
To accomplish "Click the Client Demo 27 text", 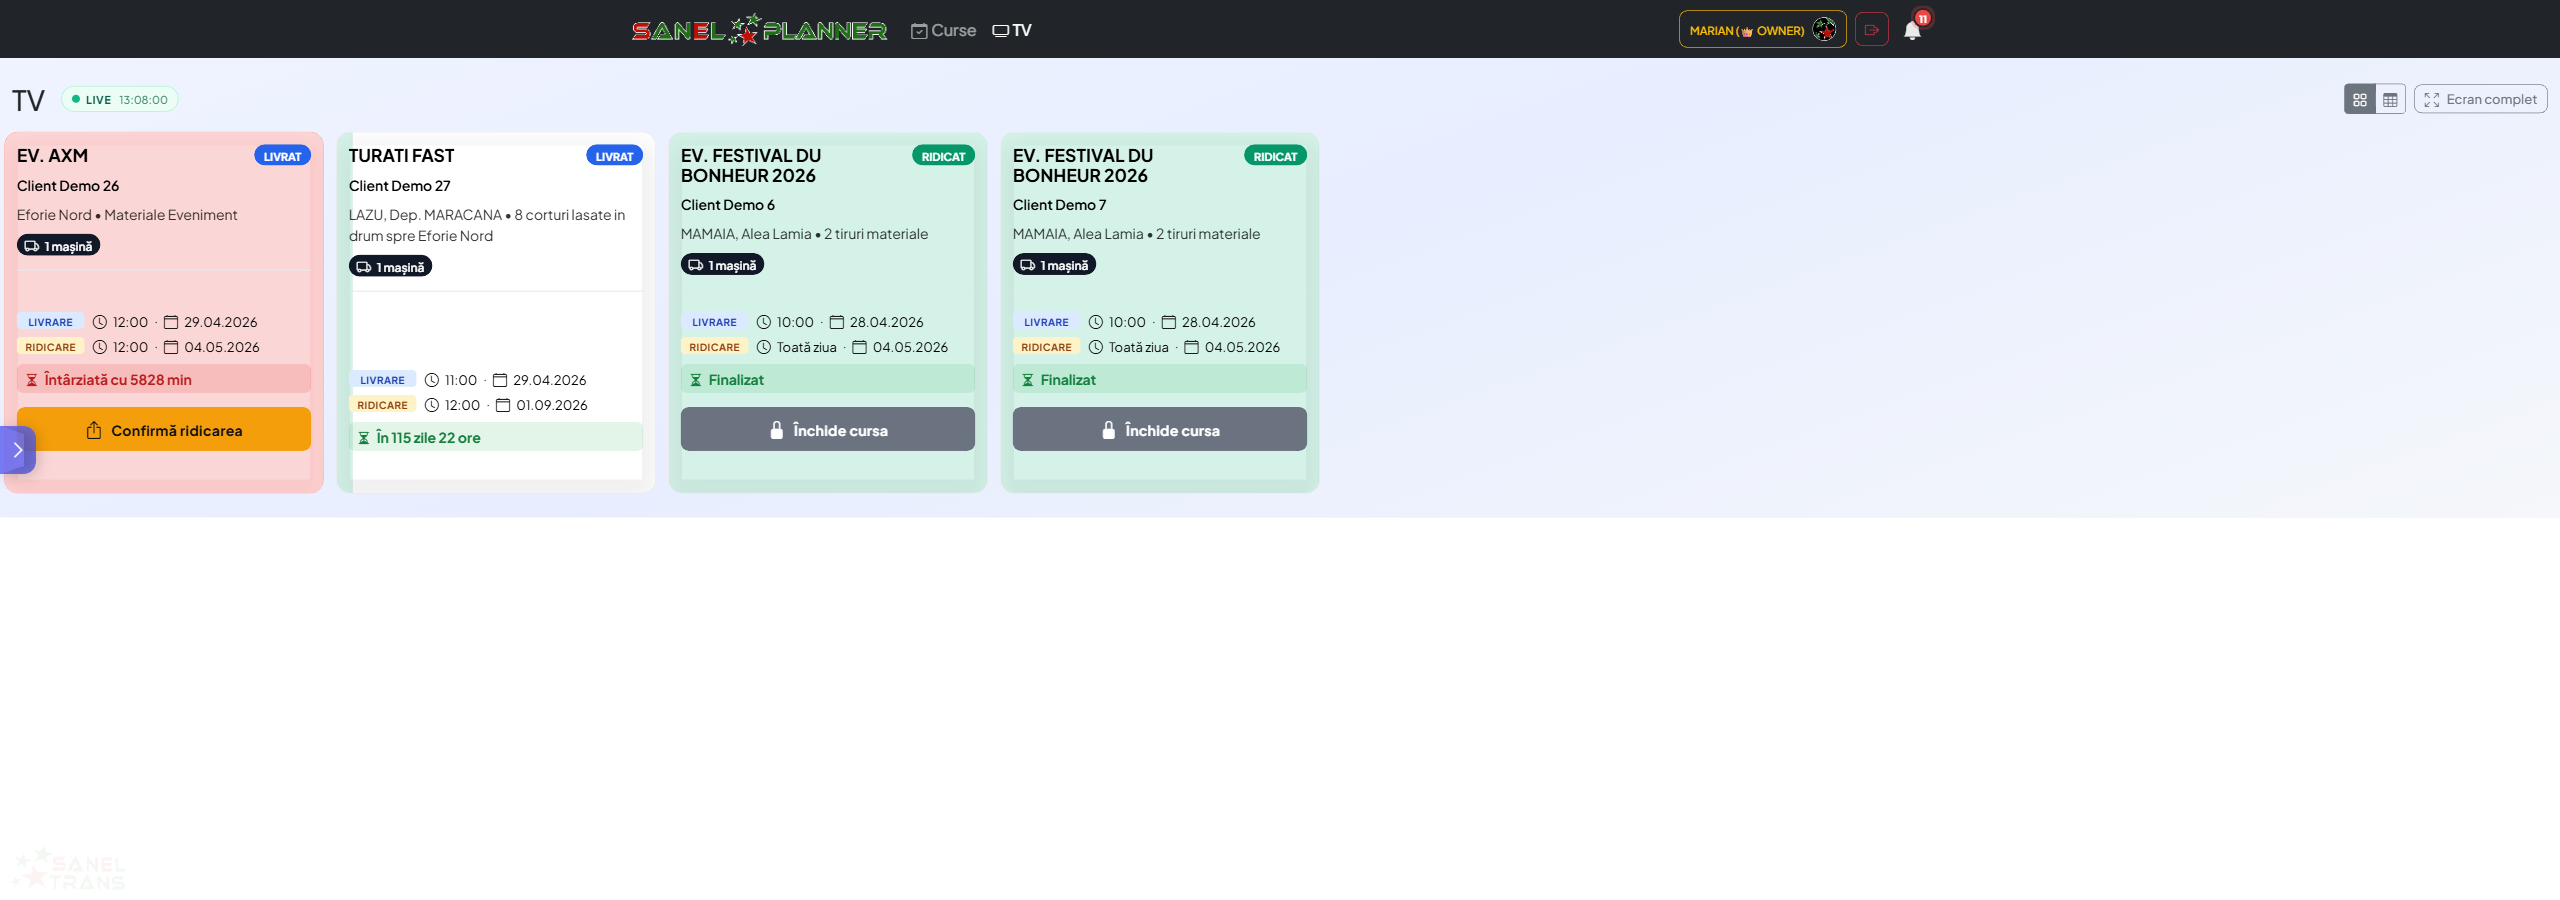I will pos(399,186).
